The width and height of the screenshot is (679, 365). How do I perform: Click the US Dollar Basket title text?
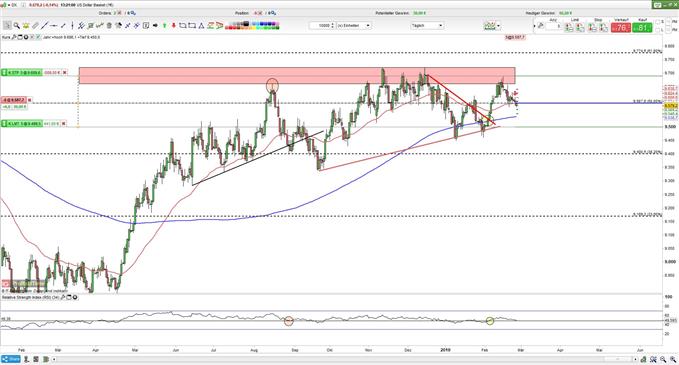(x=96, y=5)
